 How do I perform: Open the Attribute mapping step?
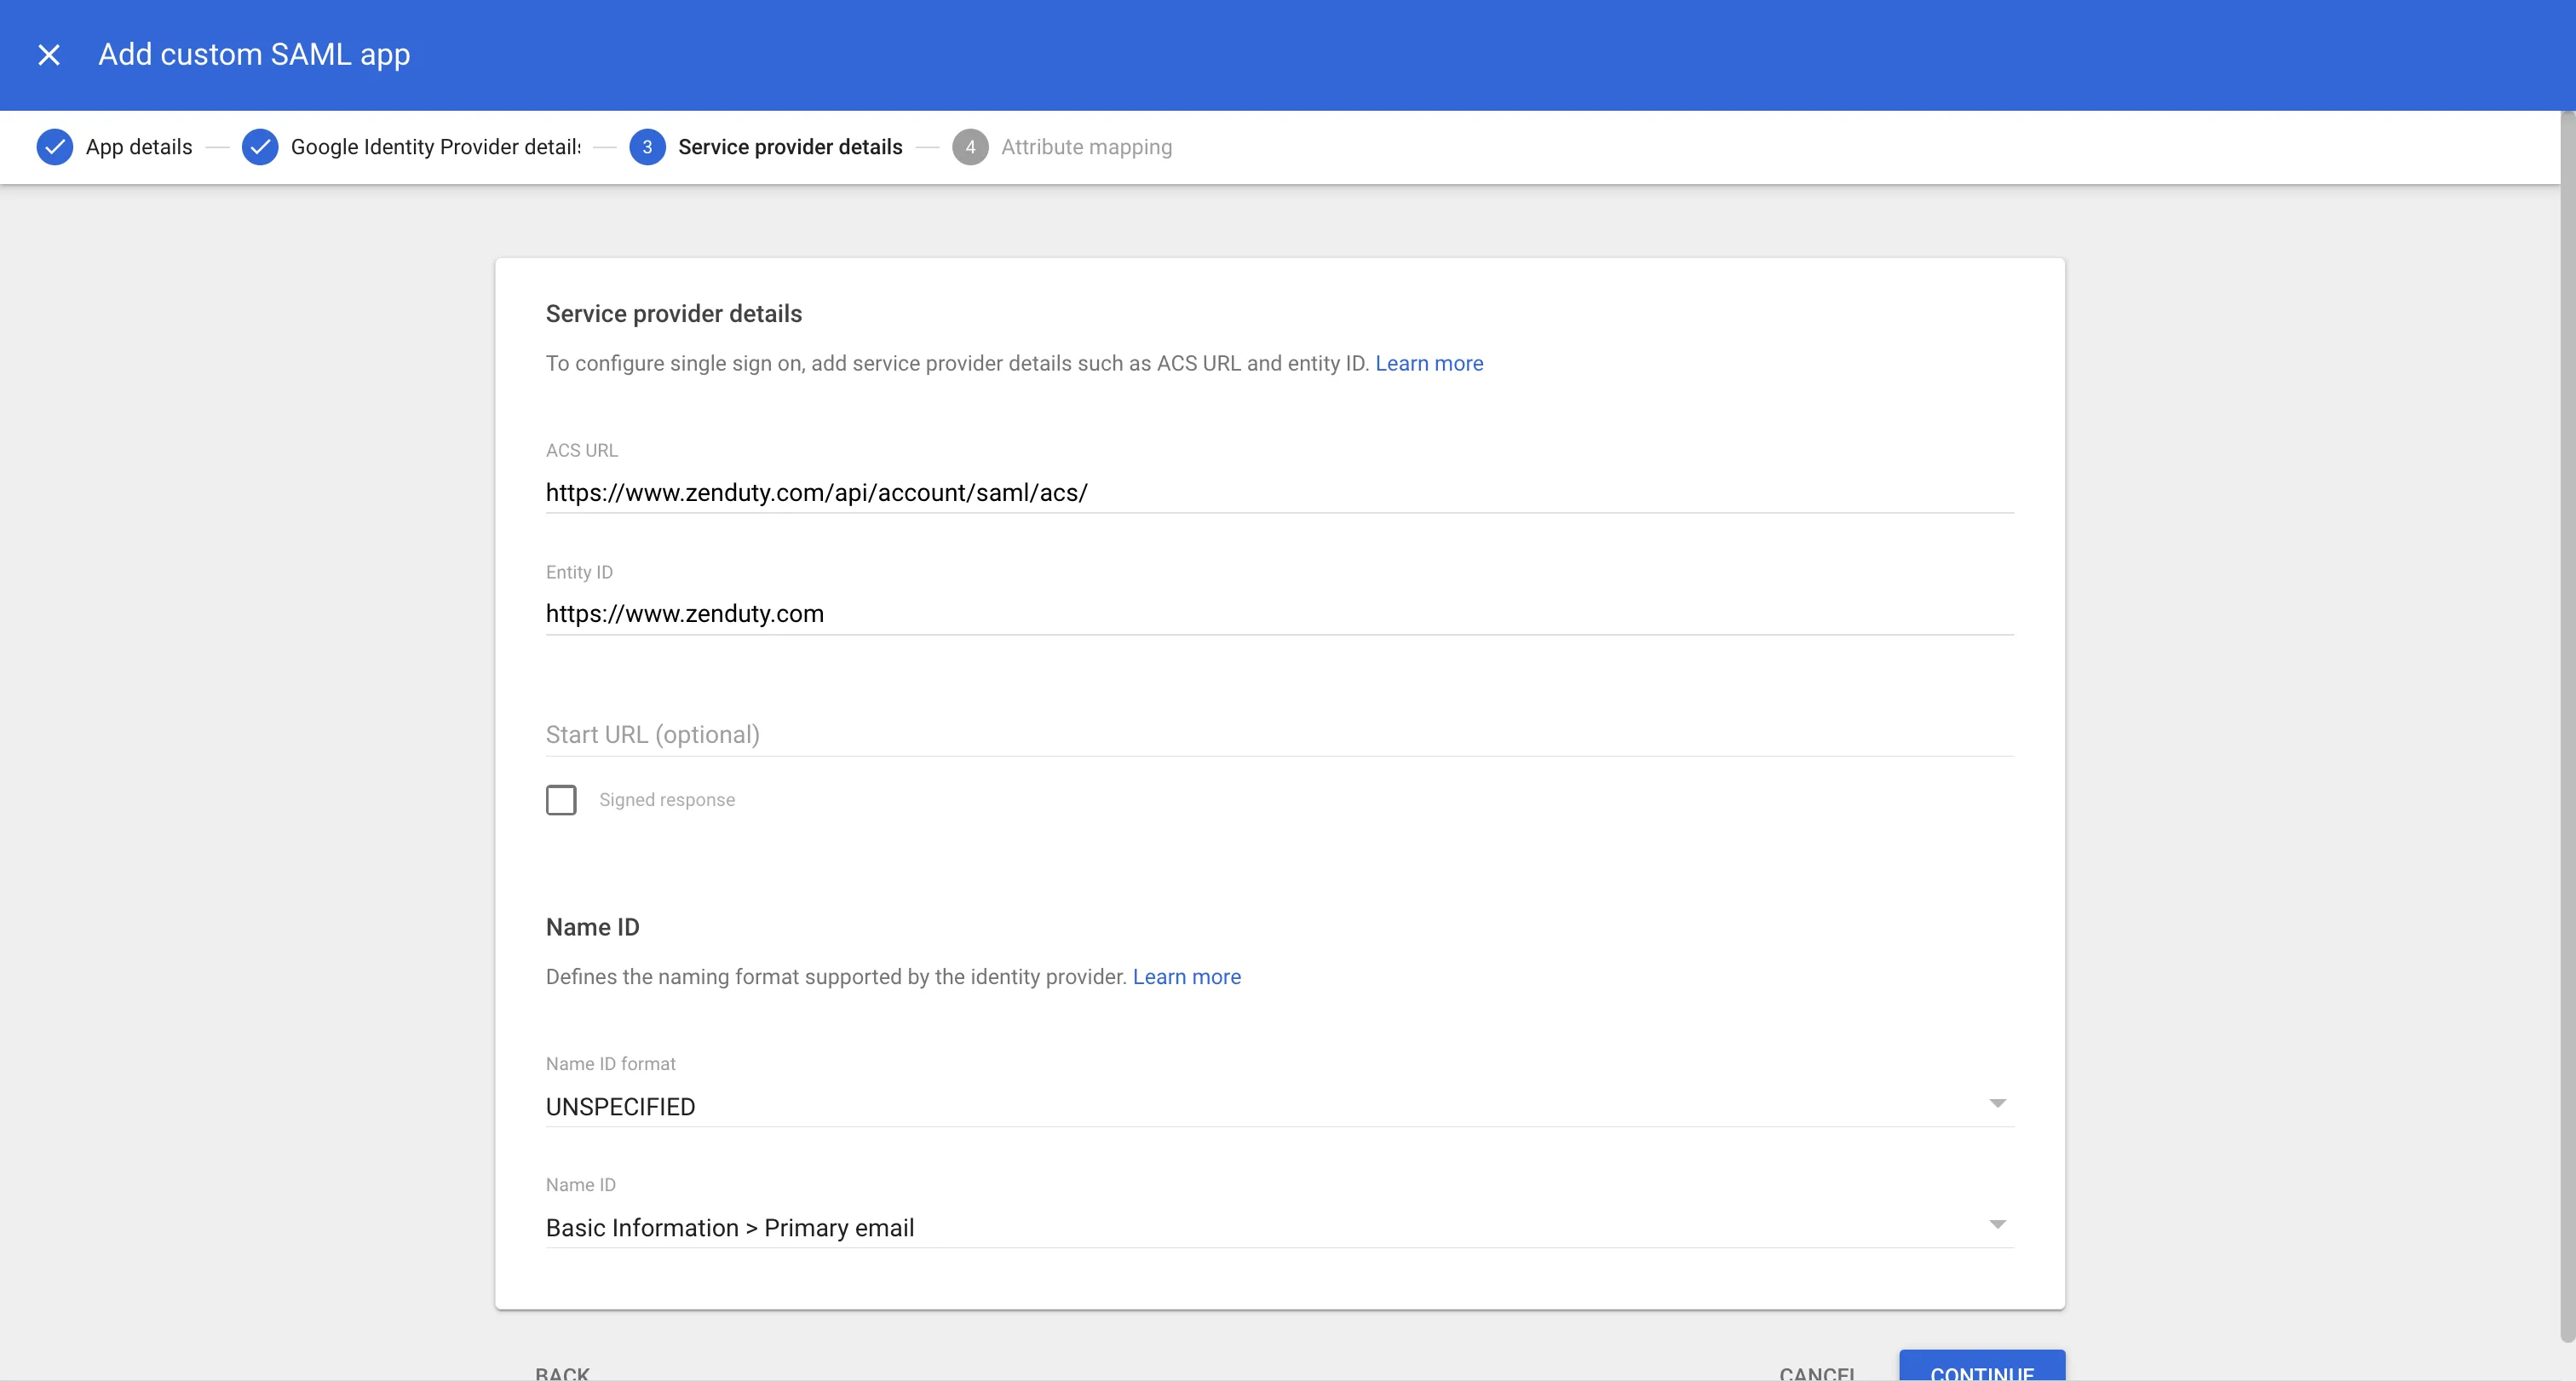point(1086,147)
